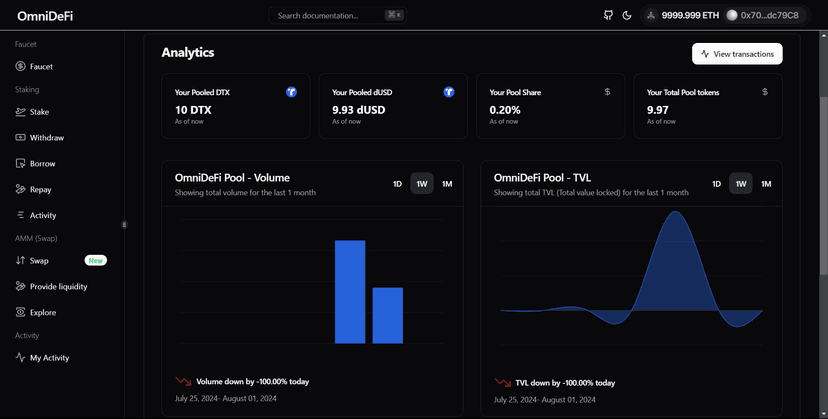Viewport: 828px width, 419px height.
Task: Open Provide liquidity page
Action: 59,286
